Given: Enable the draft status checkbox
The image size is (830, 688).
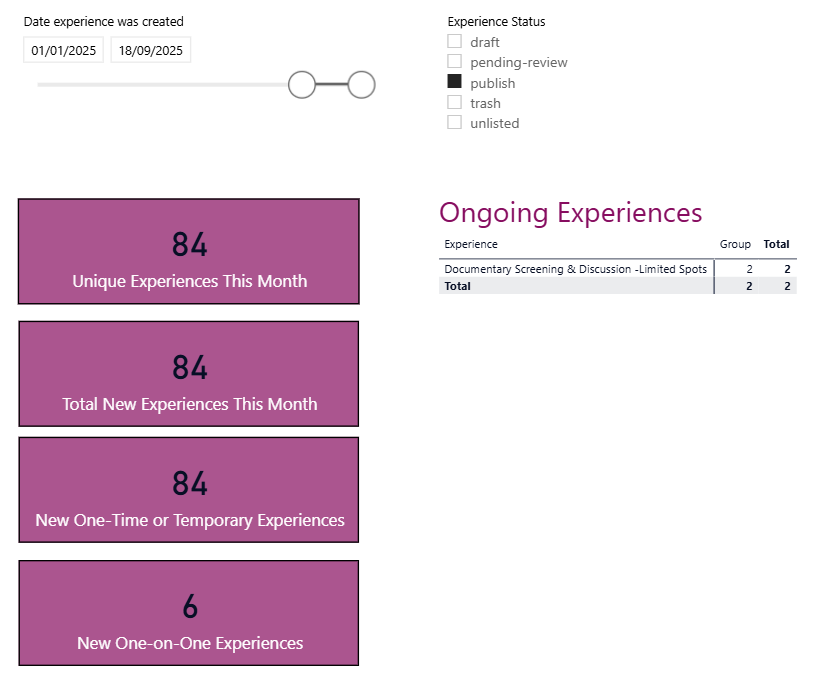Looking at the screenshot, I should (x=455, y=42).
